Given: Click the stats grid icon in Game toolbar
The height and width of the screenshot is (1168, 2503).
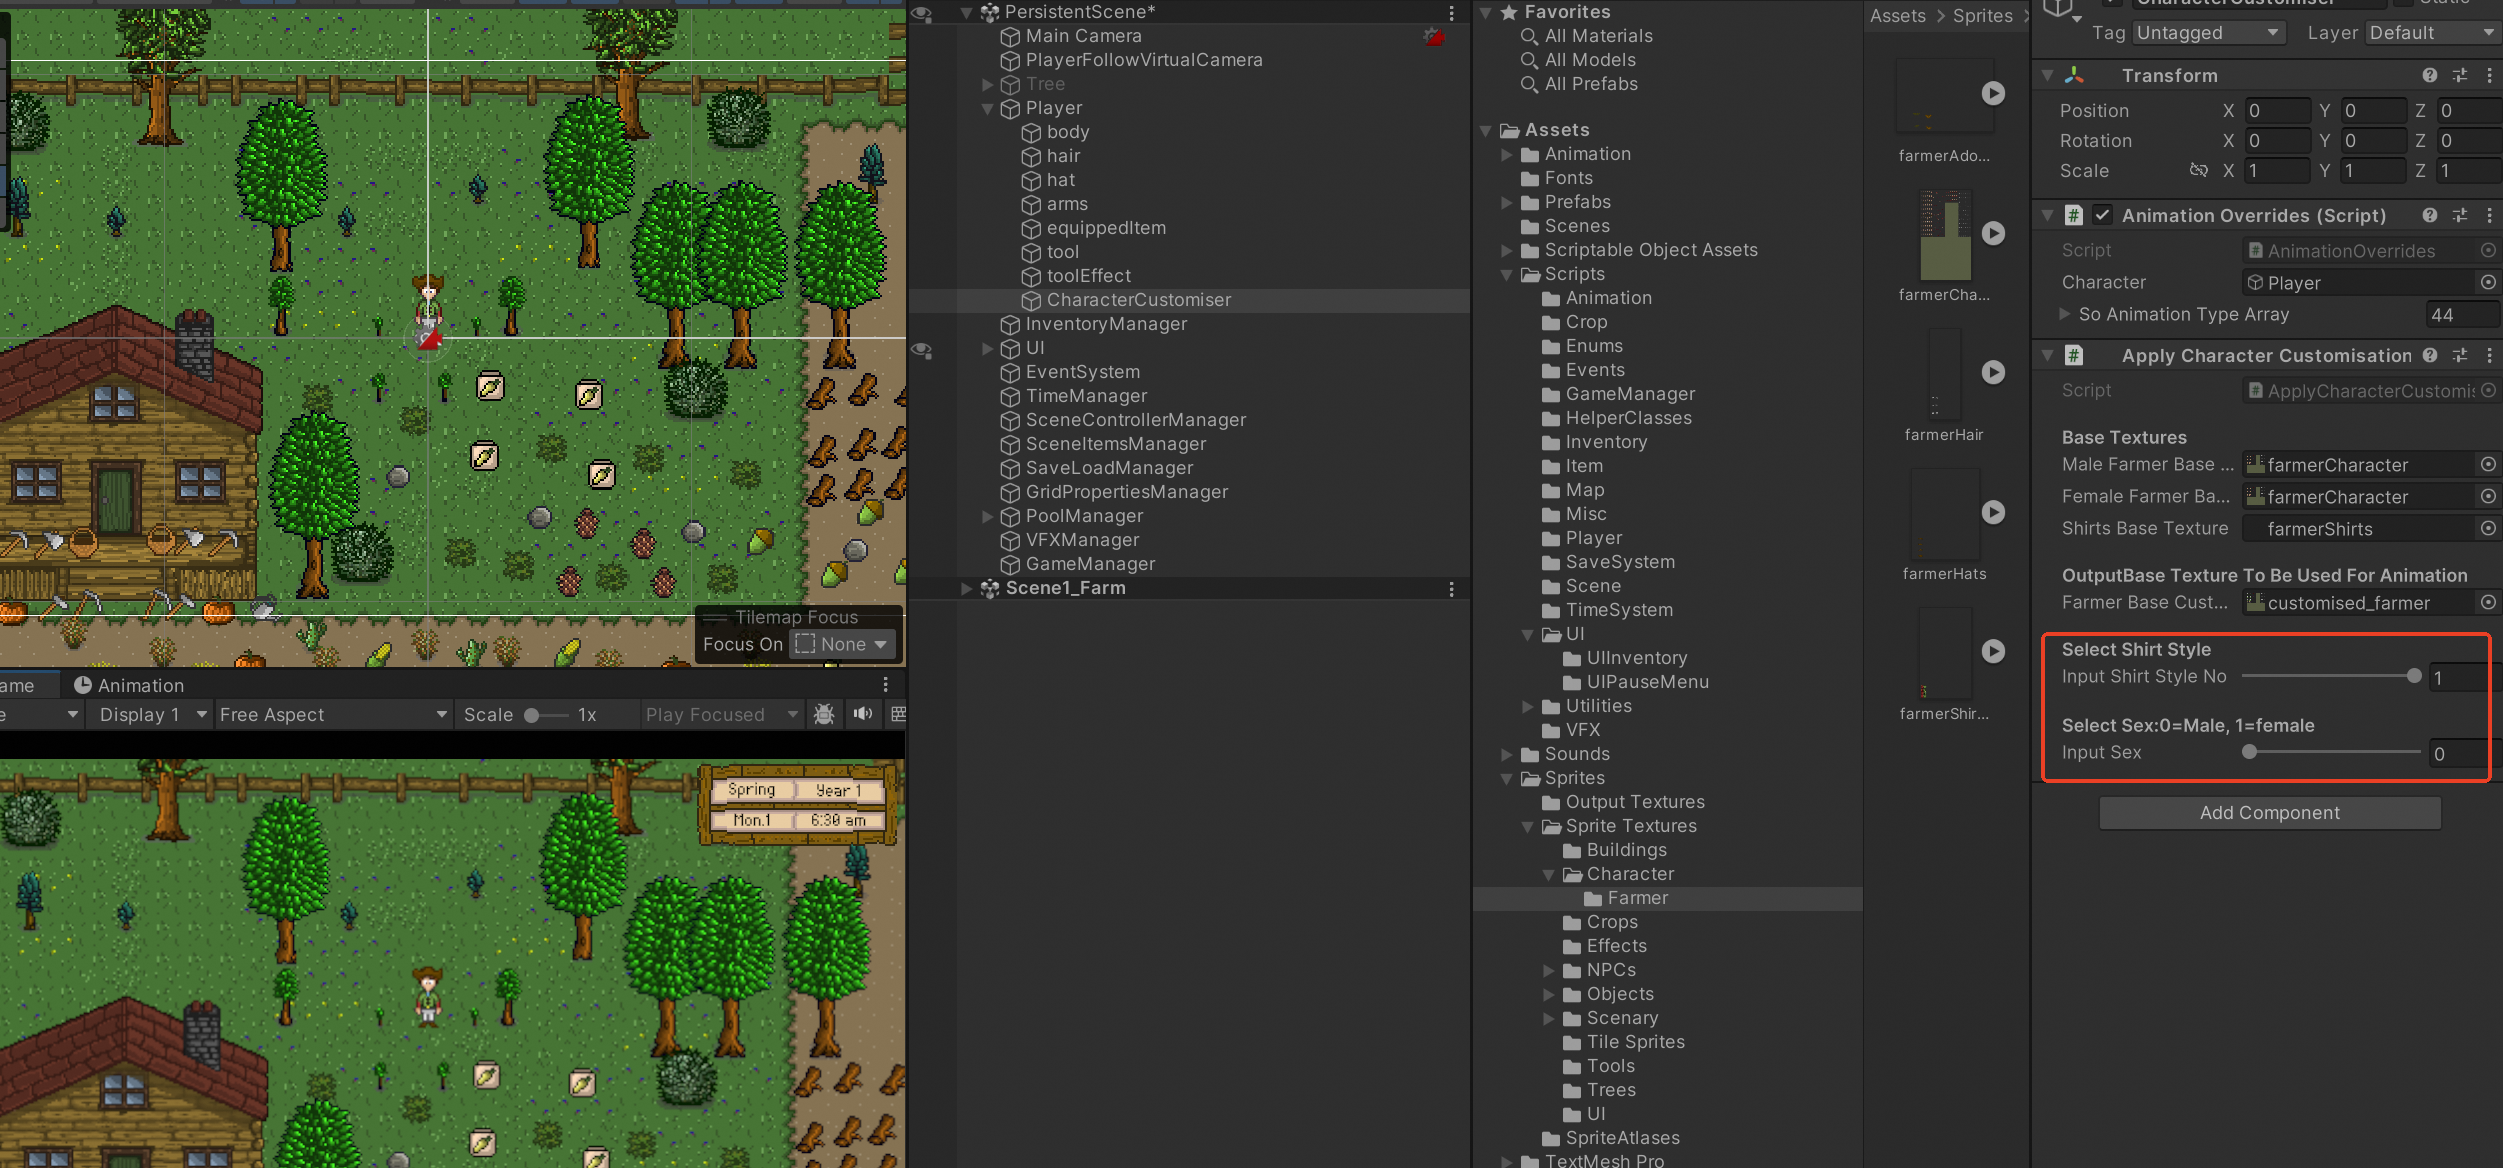Looking at the screenshot, I should [x=898, y=714].
